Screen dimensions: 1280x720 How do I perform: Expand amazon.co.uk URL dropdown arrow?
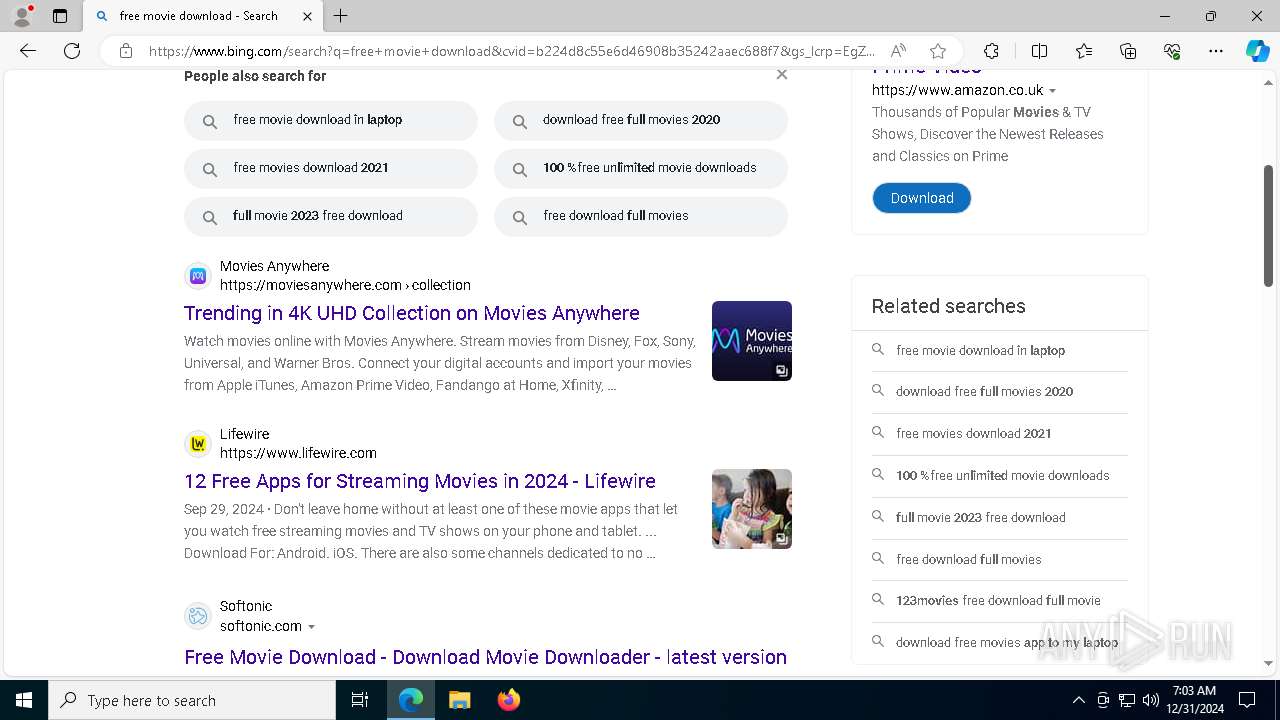pyautogui.click(x=1052, y=91)
